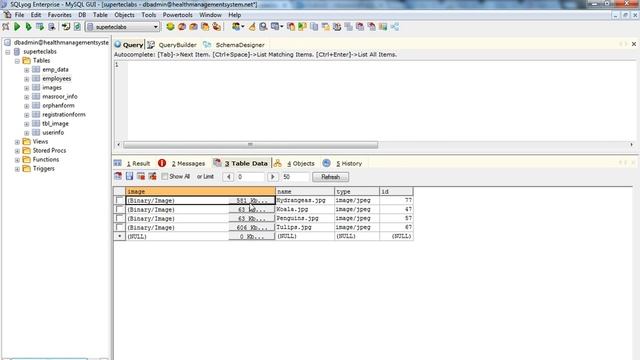Click into the SQL query editor area
Image resolution: width=640 pixels, height=360 pixels.
(x=382, y=100)
